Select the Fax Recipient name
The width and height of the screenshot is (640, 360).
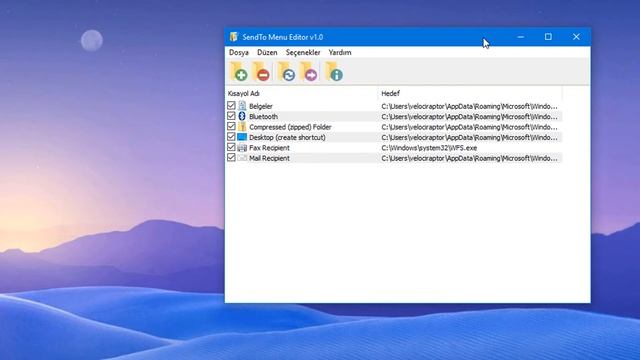(269, 148)
